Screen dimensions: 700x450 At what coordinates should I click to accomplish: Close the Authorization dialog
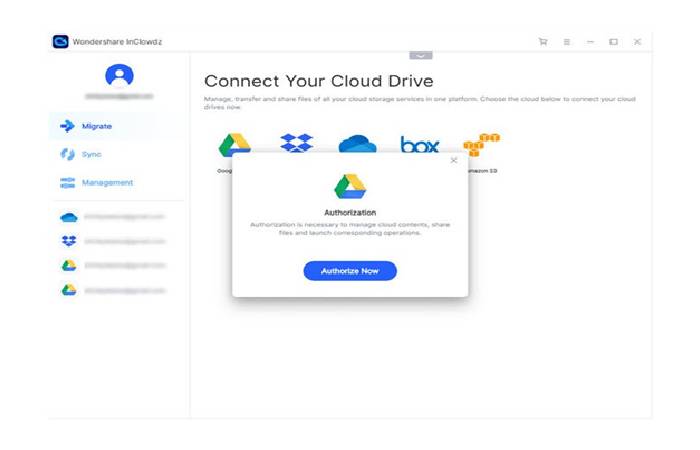454,160
